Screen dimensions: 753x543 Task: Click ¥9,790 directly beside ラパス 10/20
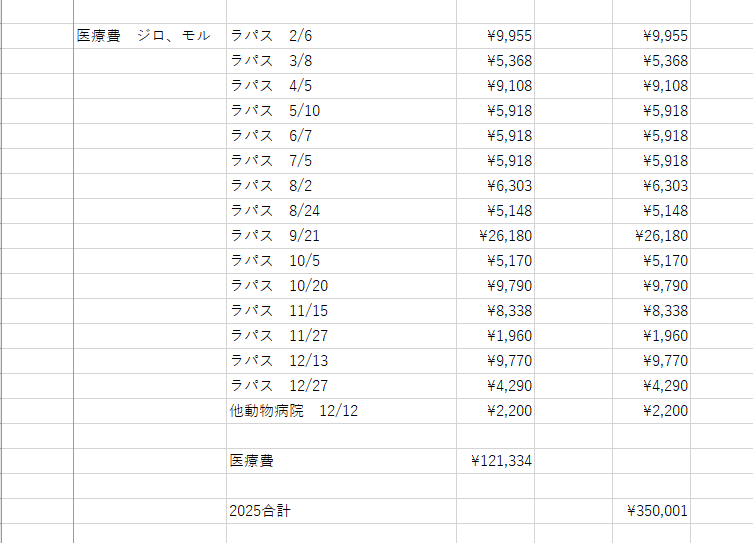pos(495,286)
